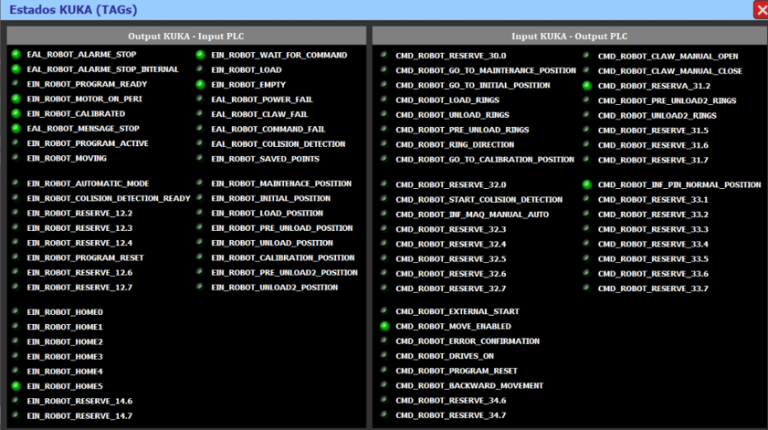Click the green CMD_ROBOT_MOVE_ENABLED status LED
The width and height of the screenshot is (768, 430).
pyautogui.click(x=385, y=326)
